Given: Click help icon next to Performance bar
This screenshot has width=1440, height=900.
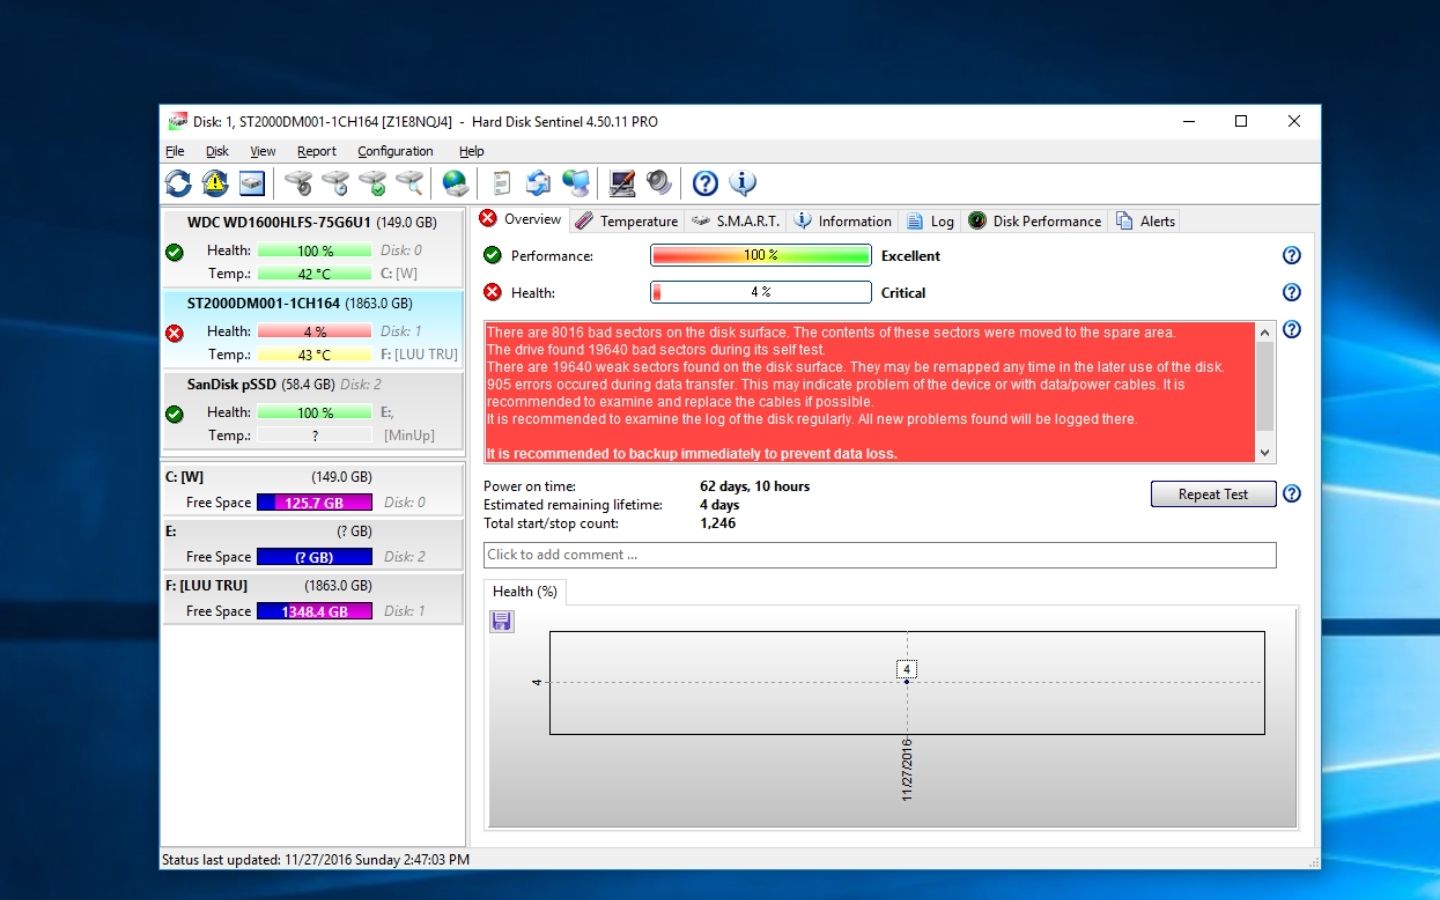Looking at the screenshot, I should [1291, 256].
